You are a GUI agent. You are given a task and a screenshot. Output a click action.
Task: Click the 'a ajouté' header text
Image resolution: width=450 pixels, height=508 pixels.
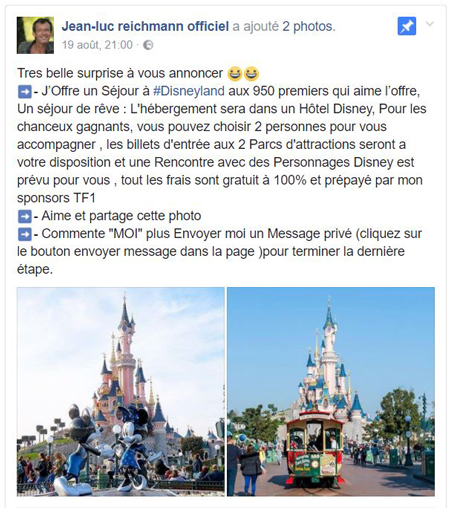pos(255,26)
